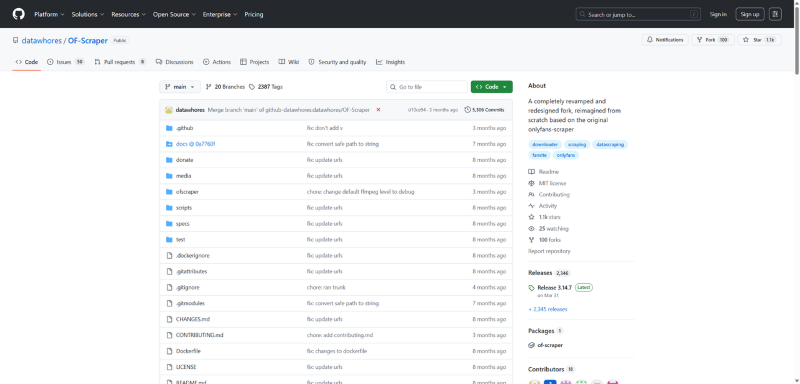Image resolution: width=800 pixels, height=384 pixels.
Task: Open the ofscraper folder
Action: [x=187, y=192]
